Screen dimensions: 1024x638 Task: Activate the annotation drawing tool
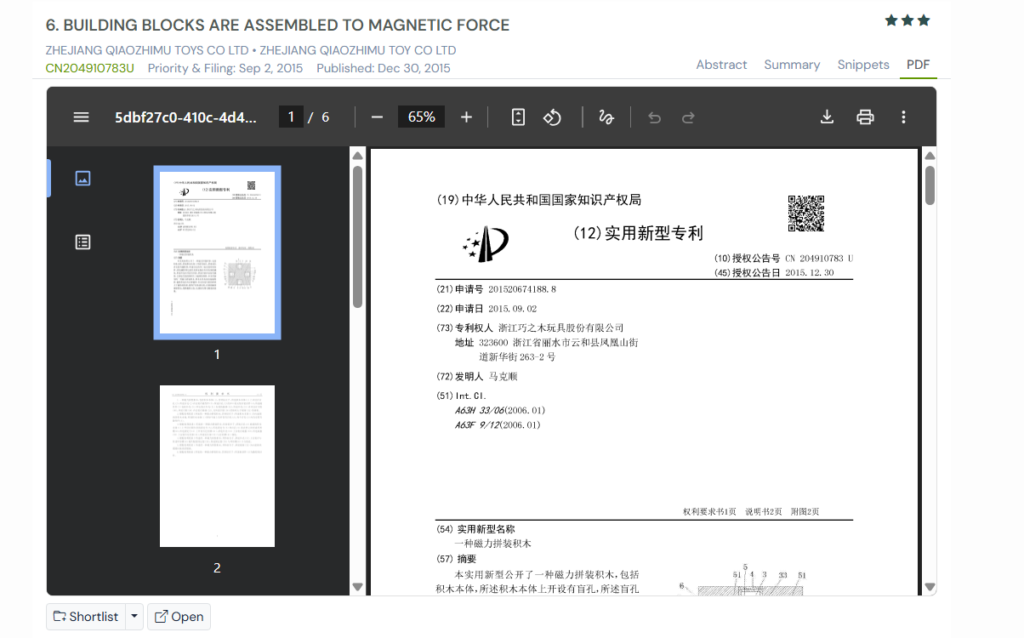click(605, 117)
